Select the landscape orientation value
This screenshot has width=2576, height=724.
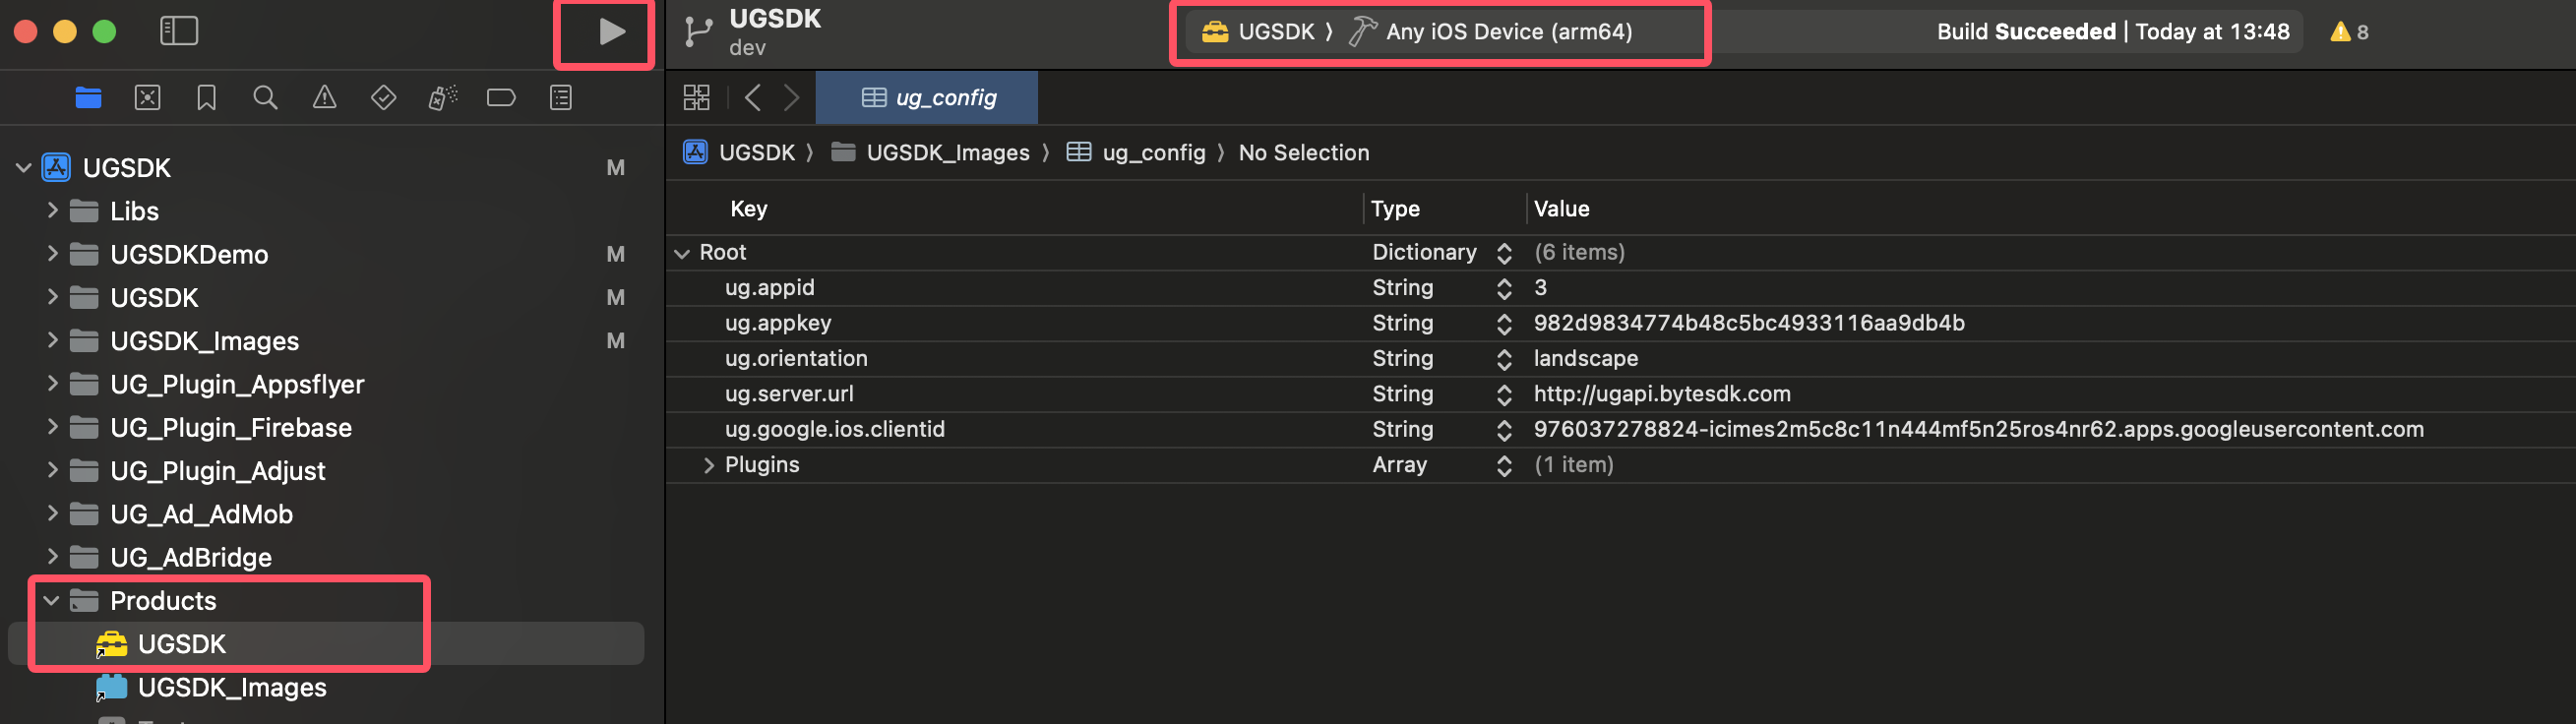click(x=1585, y=359)
